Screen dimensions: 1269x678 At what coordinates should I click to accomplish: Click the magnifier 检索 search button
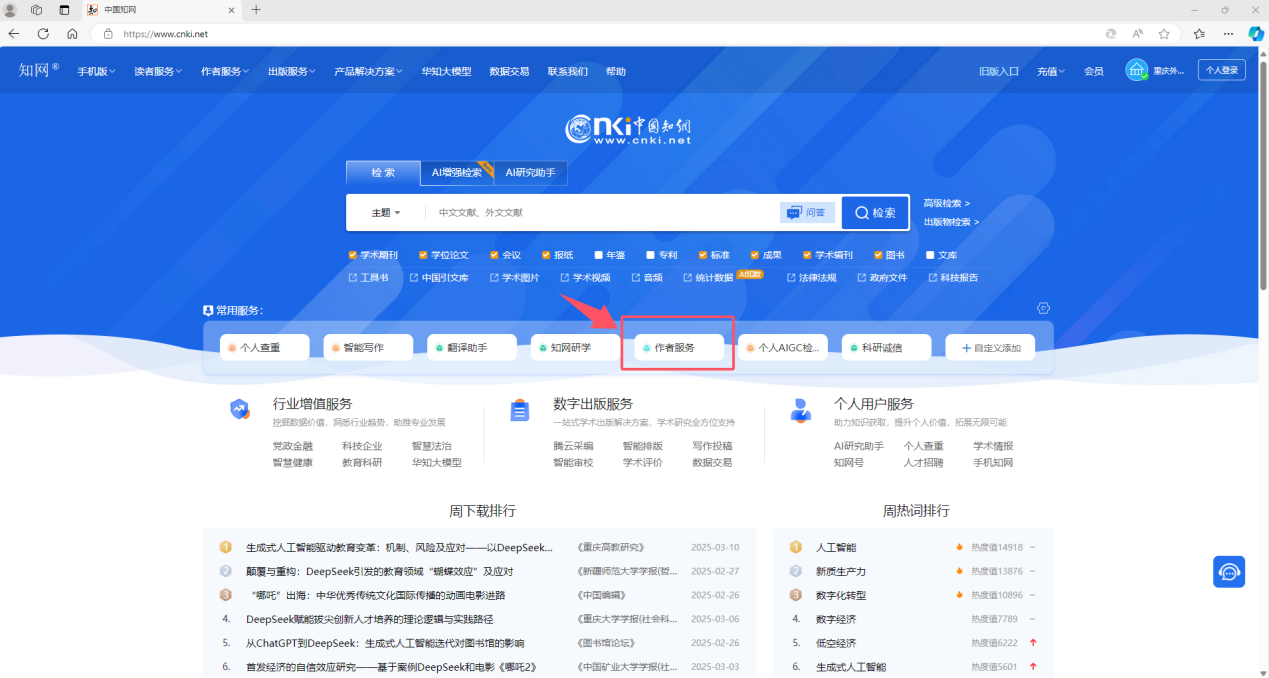coord(875,213)
